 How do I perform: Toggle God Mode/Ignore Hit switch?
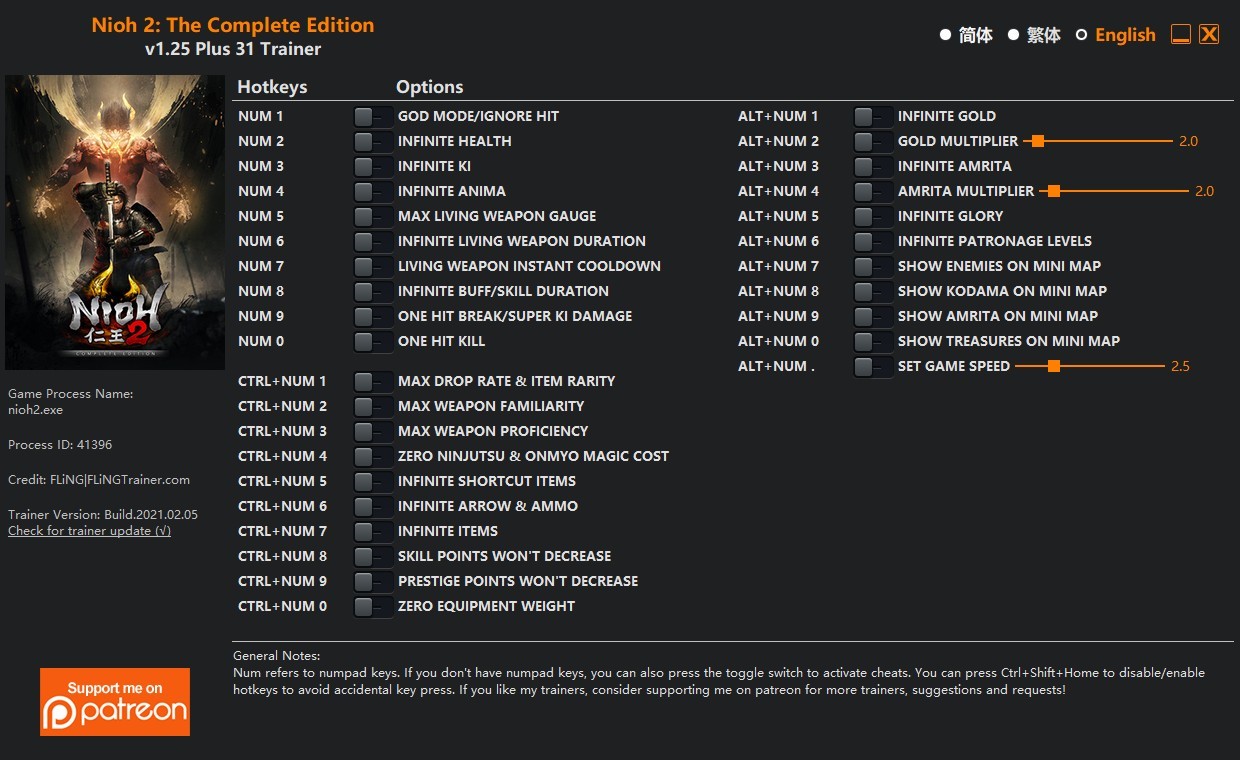(x=373, y=117)
